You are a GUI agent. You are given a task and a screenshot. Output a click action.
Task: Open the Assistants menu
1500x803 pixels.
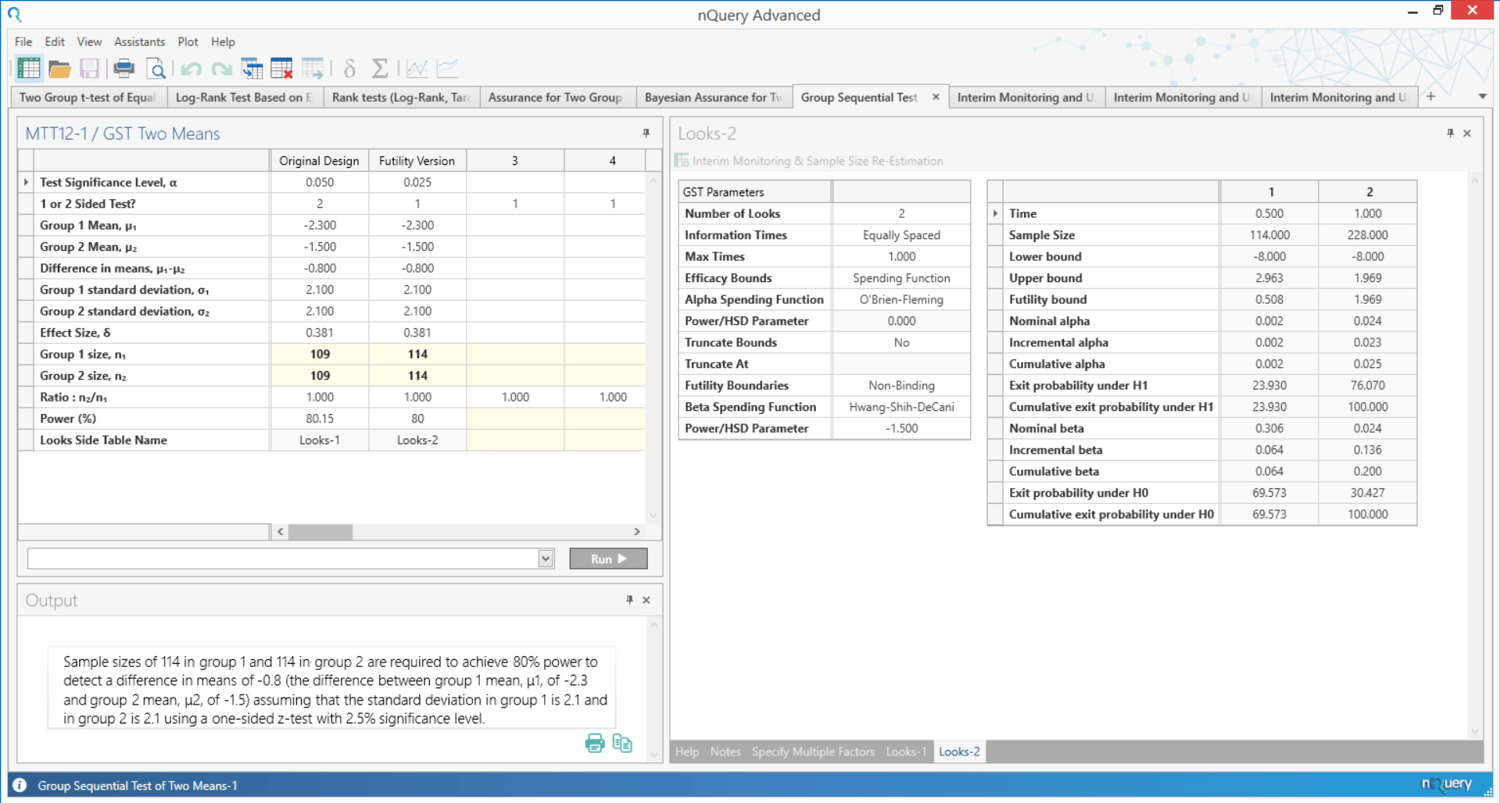pos(139,41)
